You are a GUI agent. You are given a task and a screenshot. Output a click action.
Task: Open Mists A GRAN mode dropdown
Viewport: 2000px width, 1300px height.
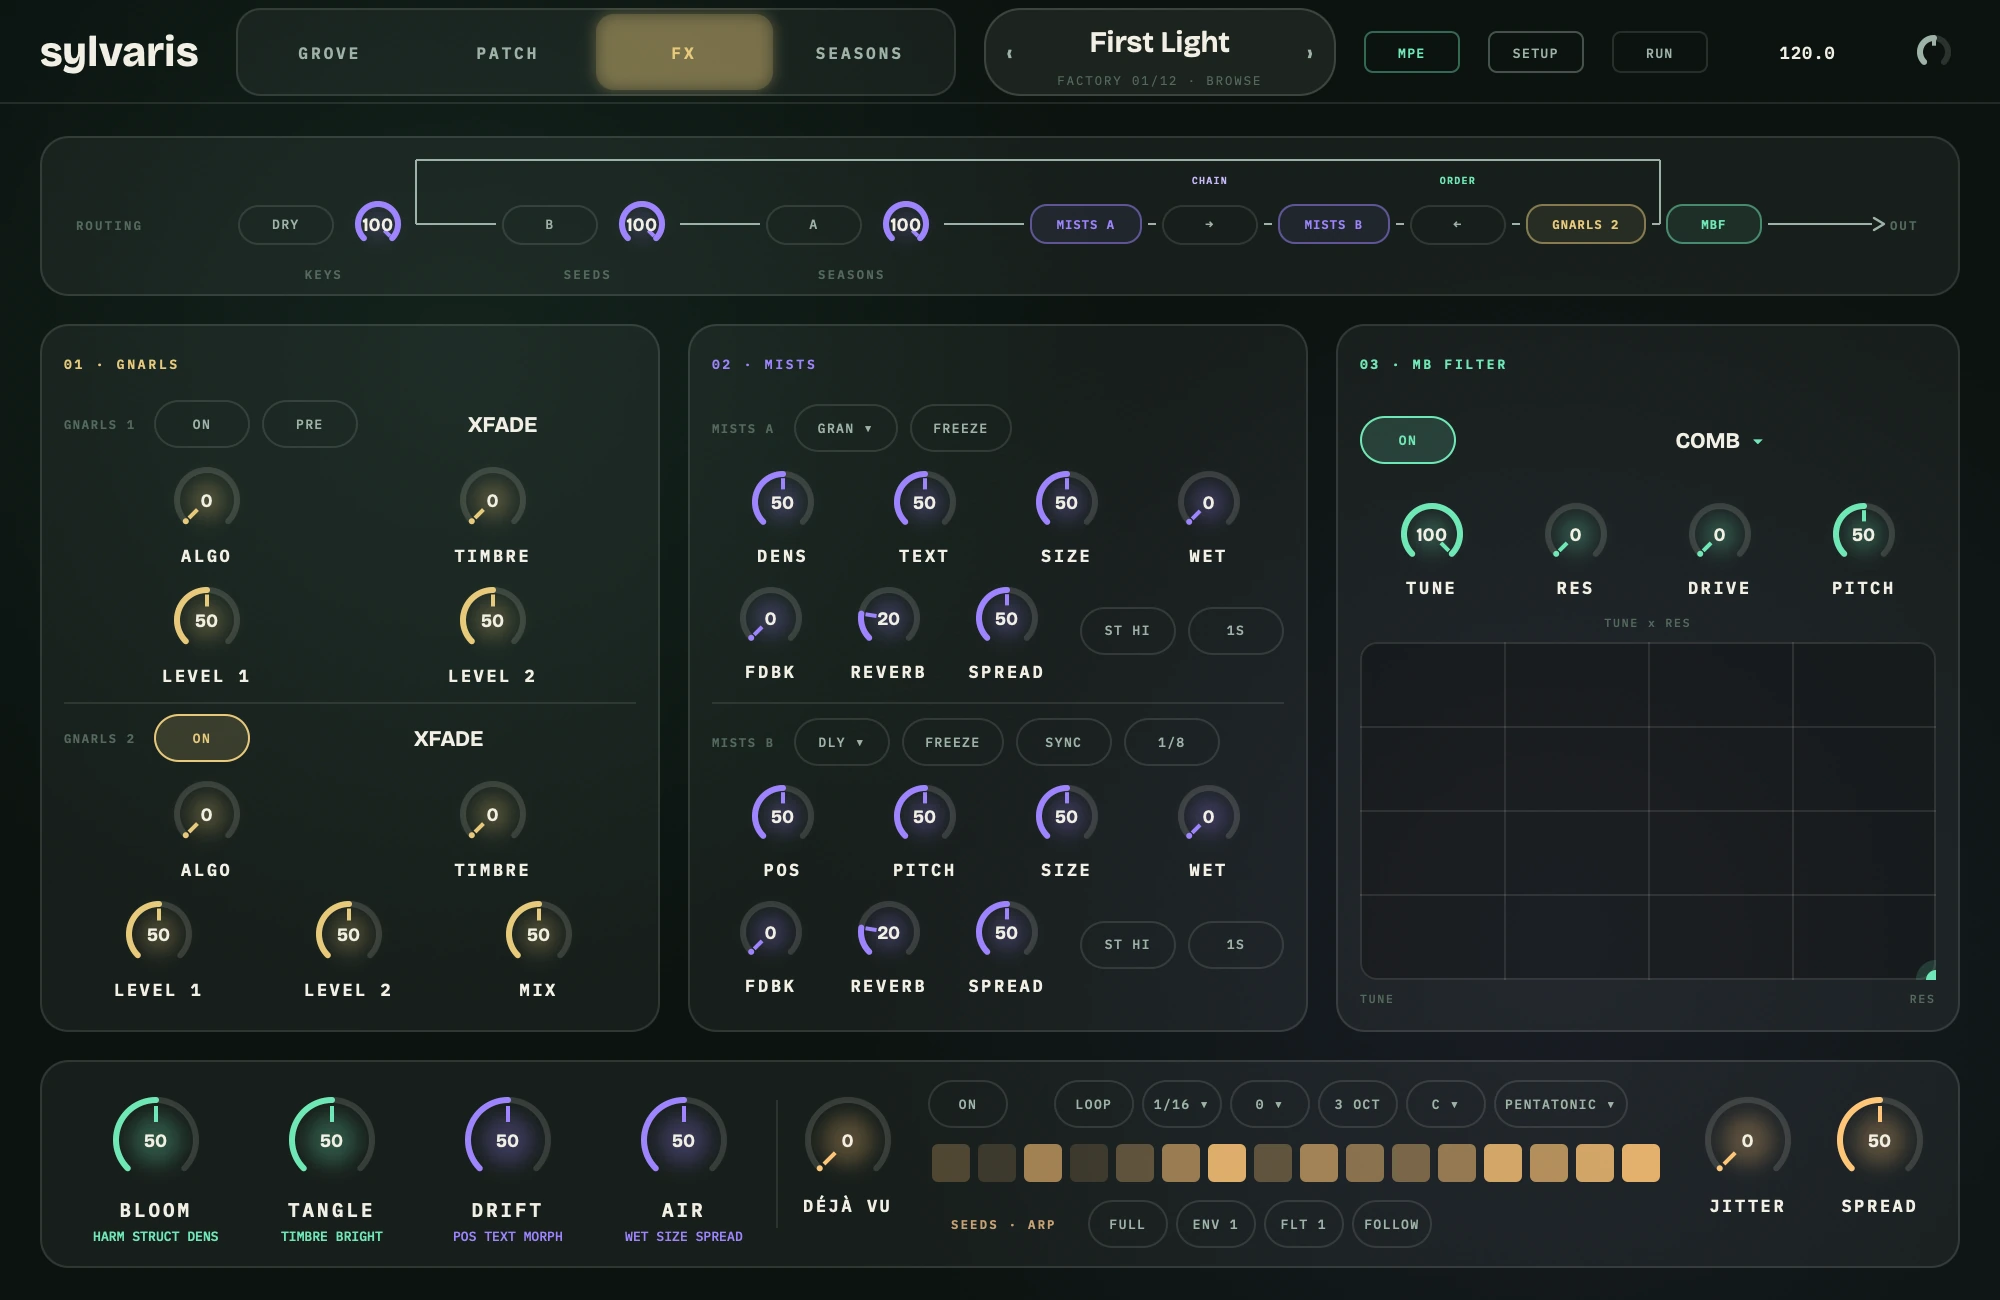point(846,428)
